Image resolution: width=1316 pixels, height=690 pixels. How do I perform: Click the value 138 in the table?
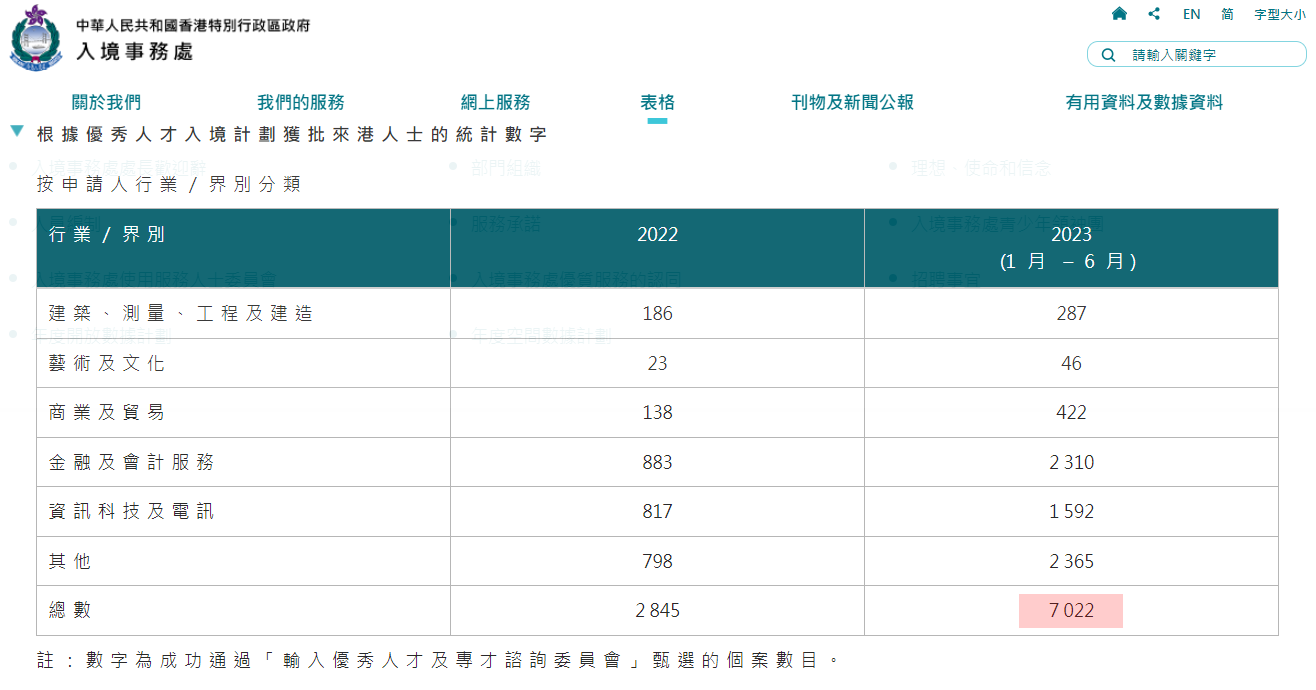[657, 412]
